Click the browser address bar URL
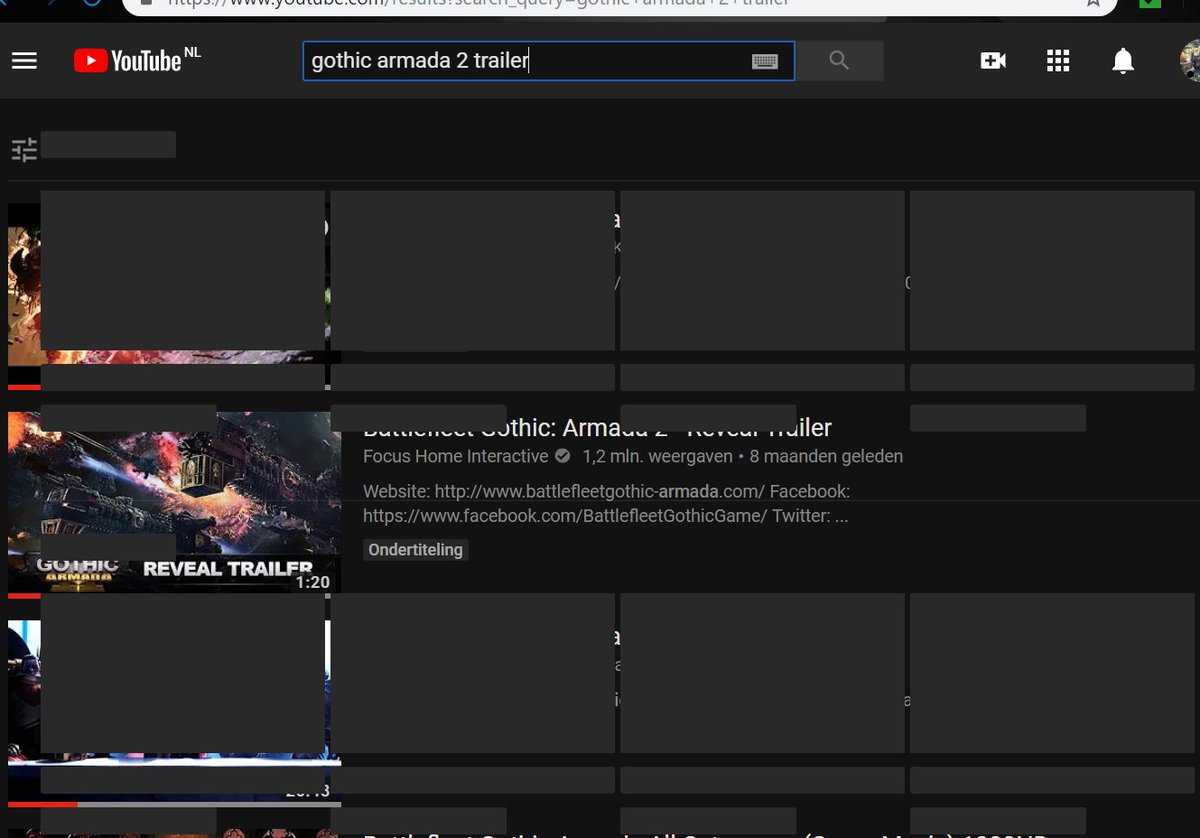 [x=480, y=3]
